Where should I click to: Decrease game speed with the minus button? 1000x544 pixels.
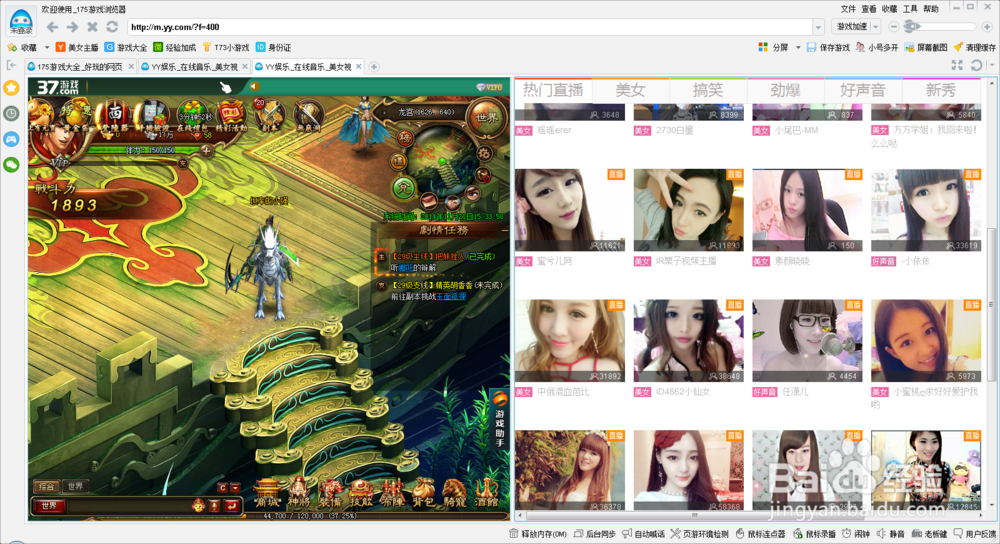(x=893, y=27)
